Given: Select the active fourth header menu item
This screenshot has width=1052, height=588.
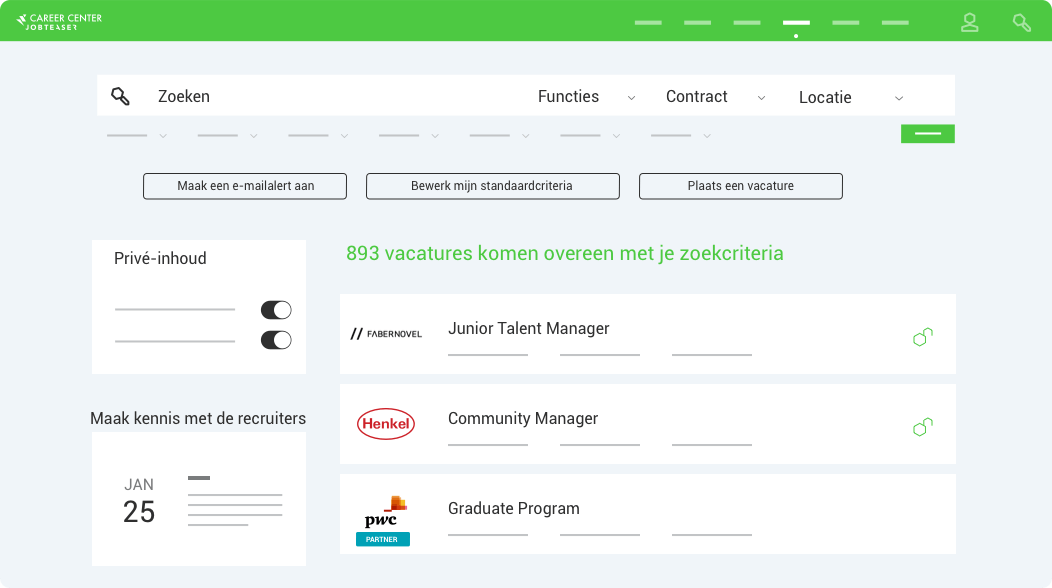Looking at the screenshot, I should (796, 23).
